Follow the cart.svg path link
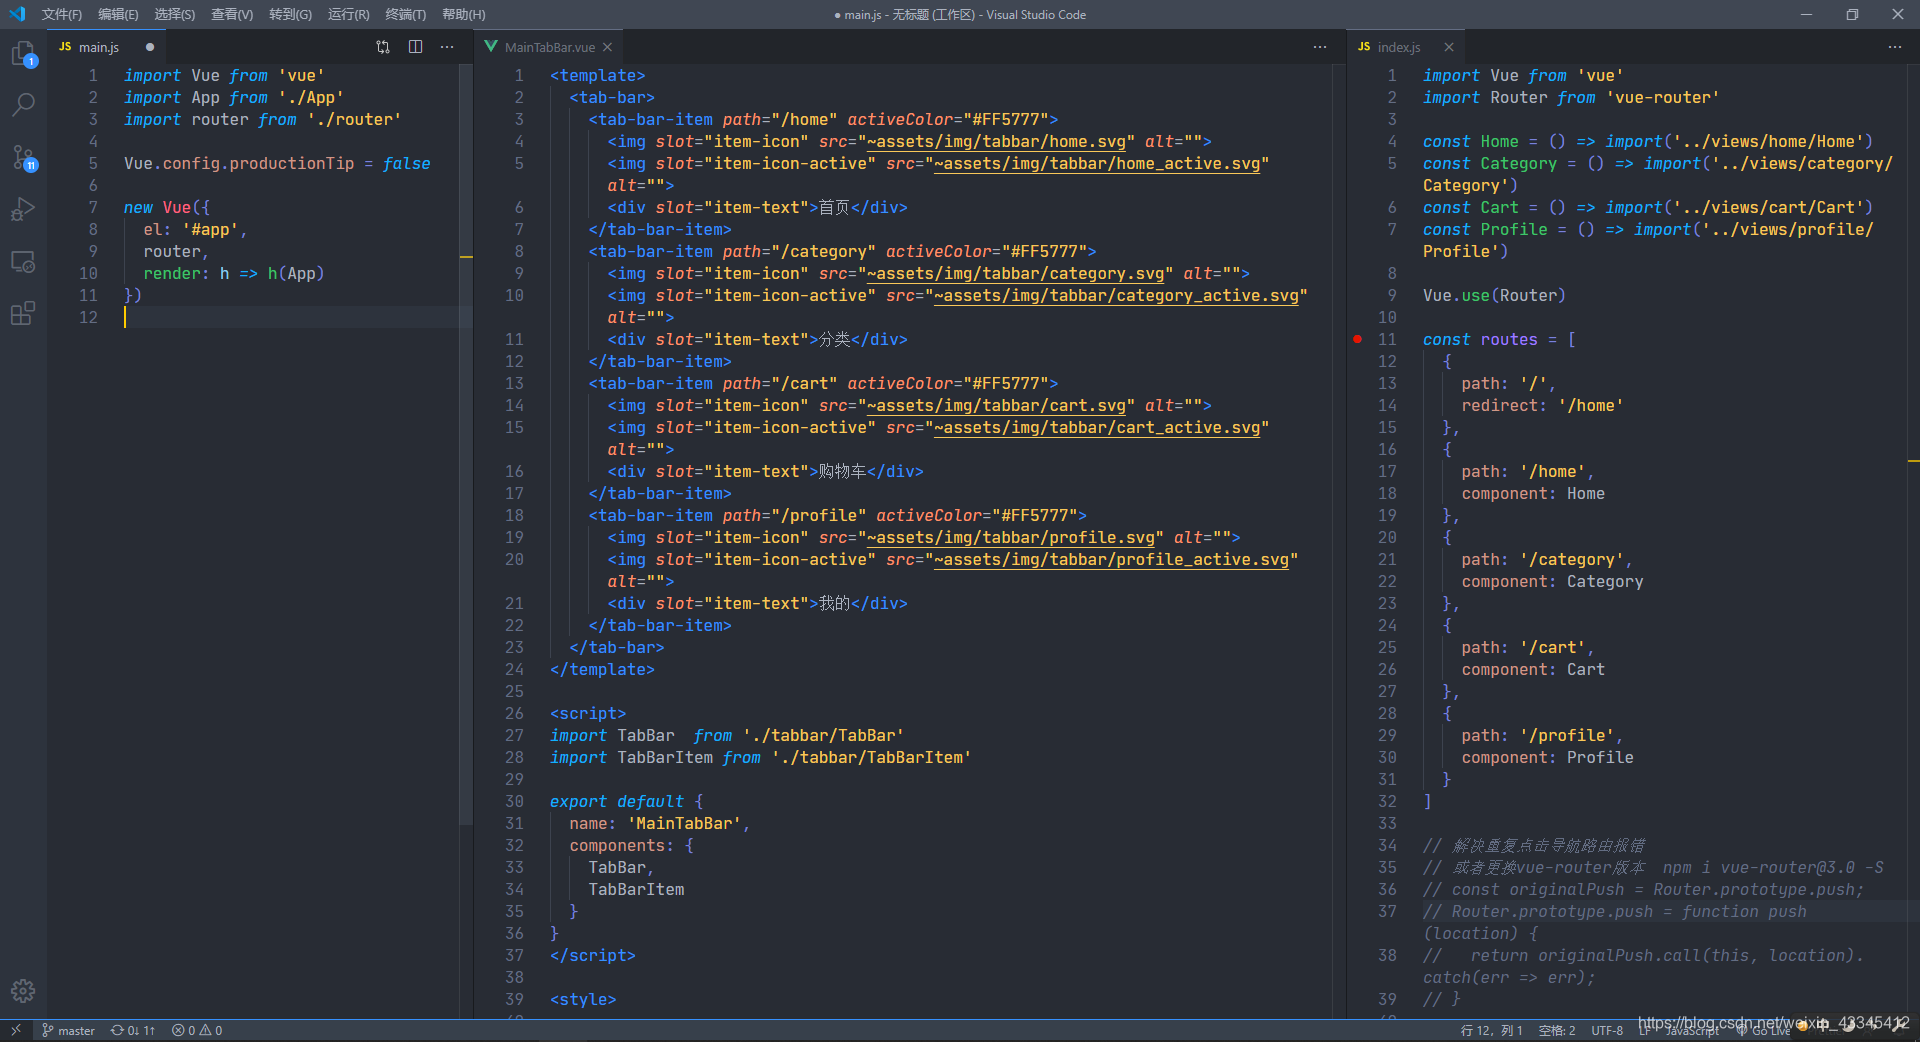The width and height of the screenshot is (1920, 1042). [x=996, y=406]
